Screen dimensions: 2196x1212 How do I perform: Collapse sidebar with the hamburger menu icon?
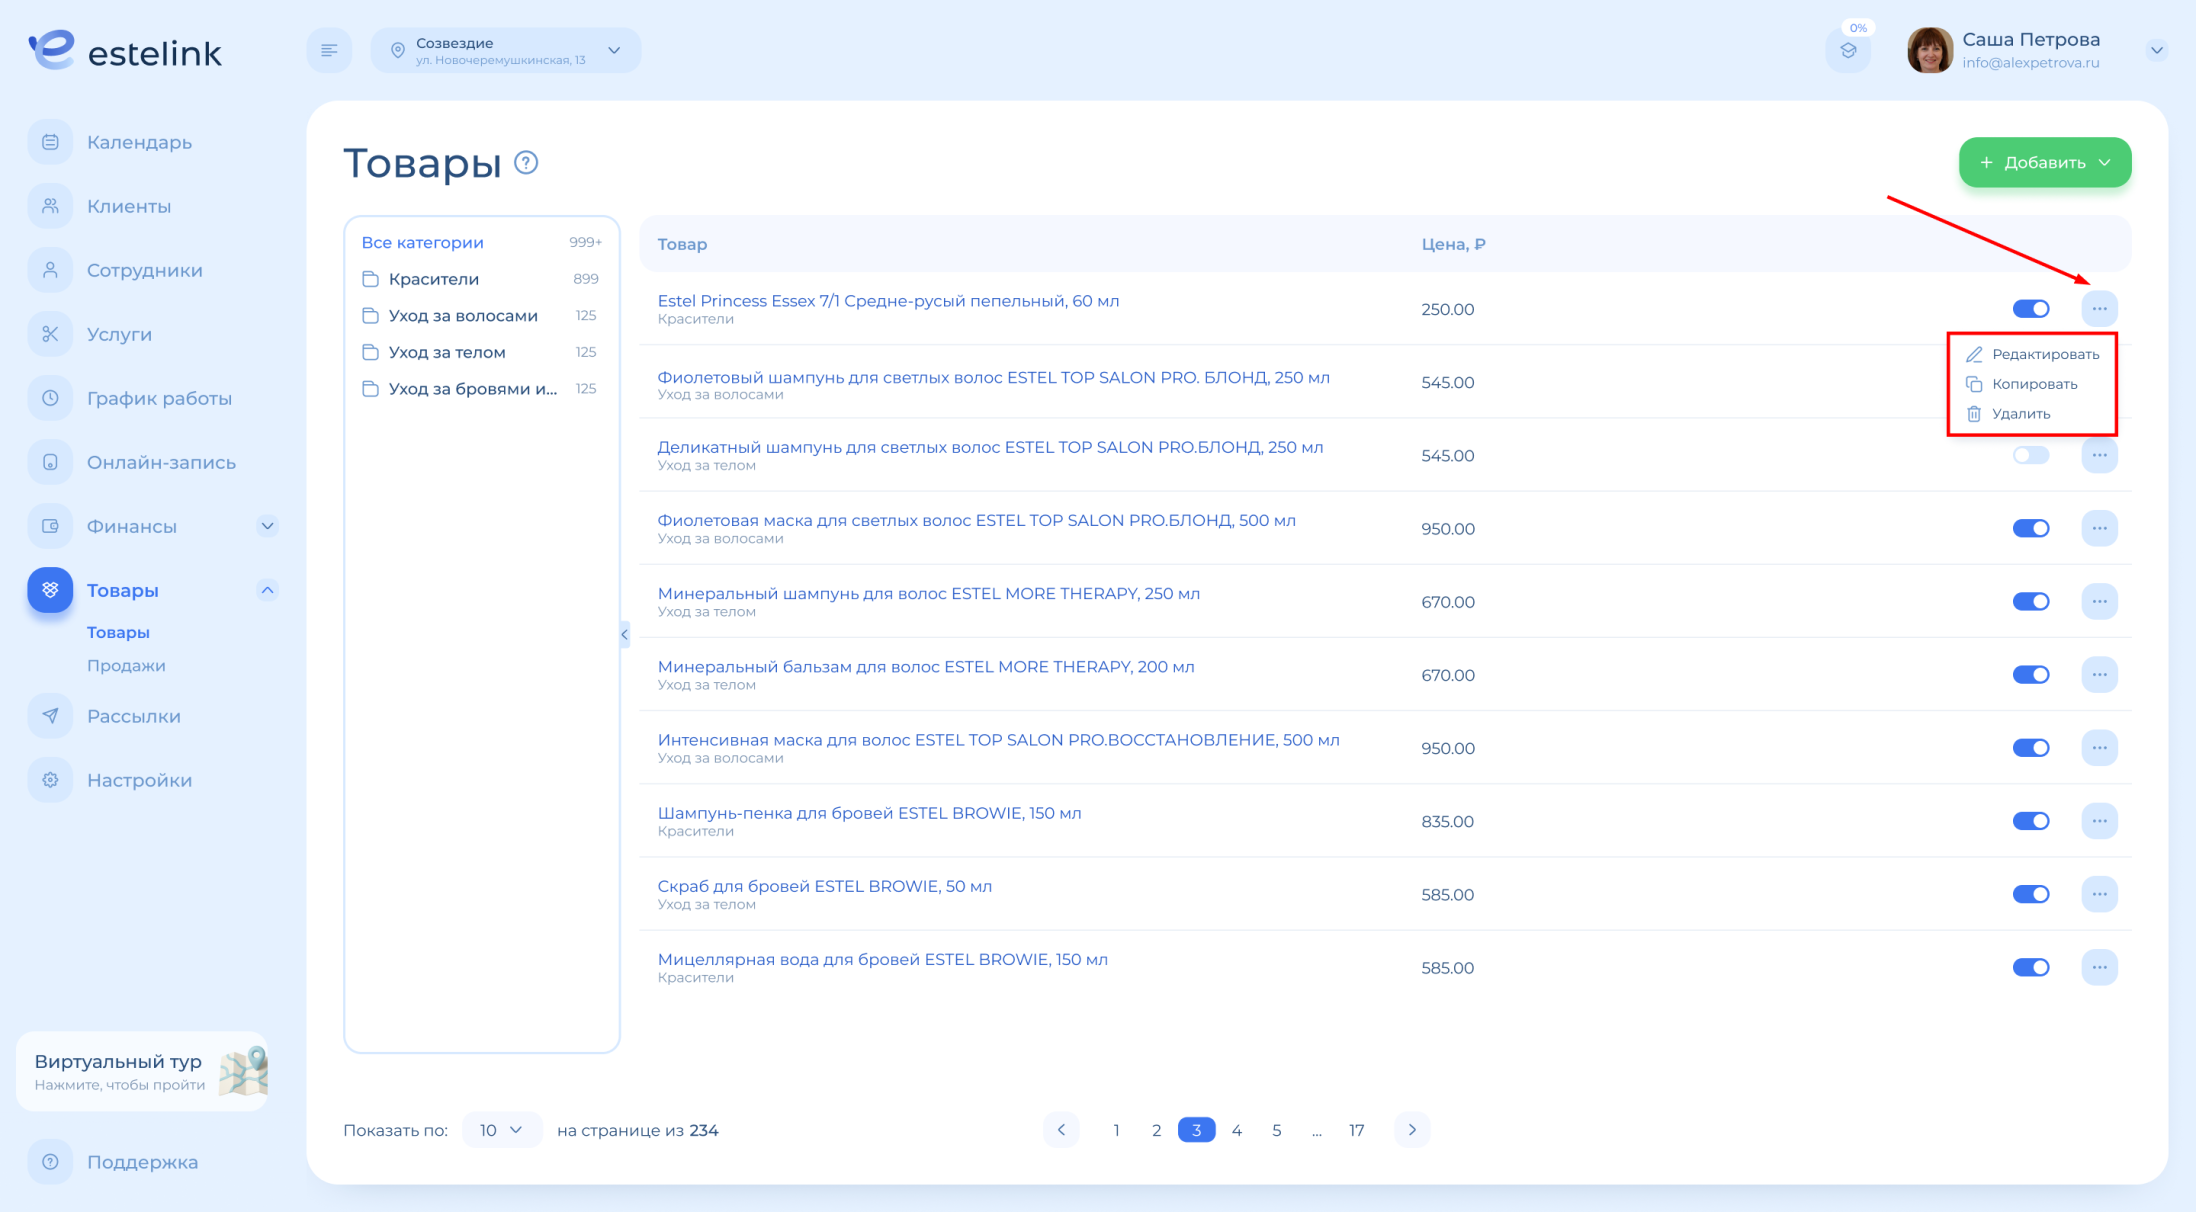click(x=329, y=50)
